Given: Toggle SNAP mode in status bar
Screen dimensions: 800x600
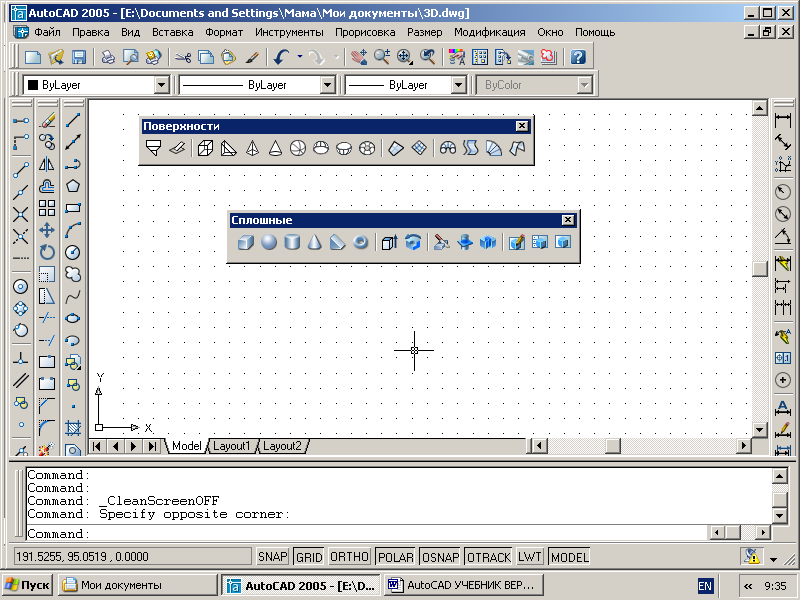Looking at the screenshot, I should point(272,557).
